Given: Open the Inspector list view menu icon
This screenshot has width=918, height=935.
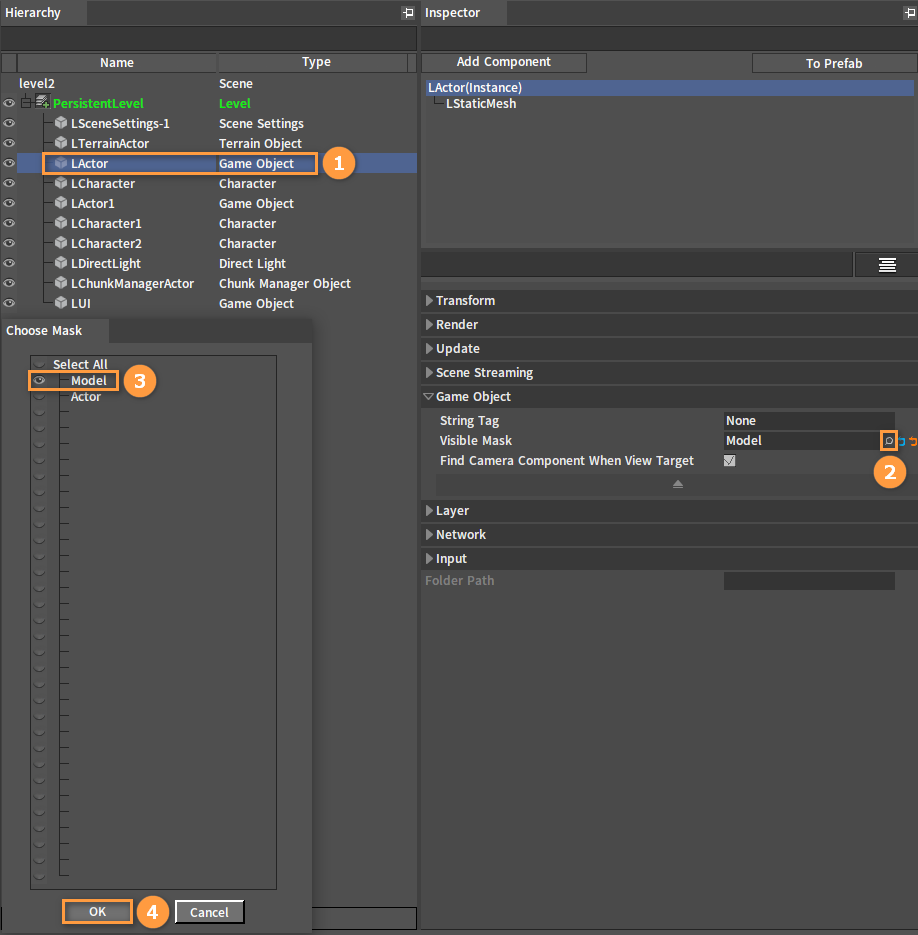Looking at the screenshot, I should tap(887, 265).
